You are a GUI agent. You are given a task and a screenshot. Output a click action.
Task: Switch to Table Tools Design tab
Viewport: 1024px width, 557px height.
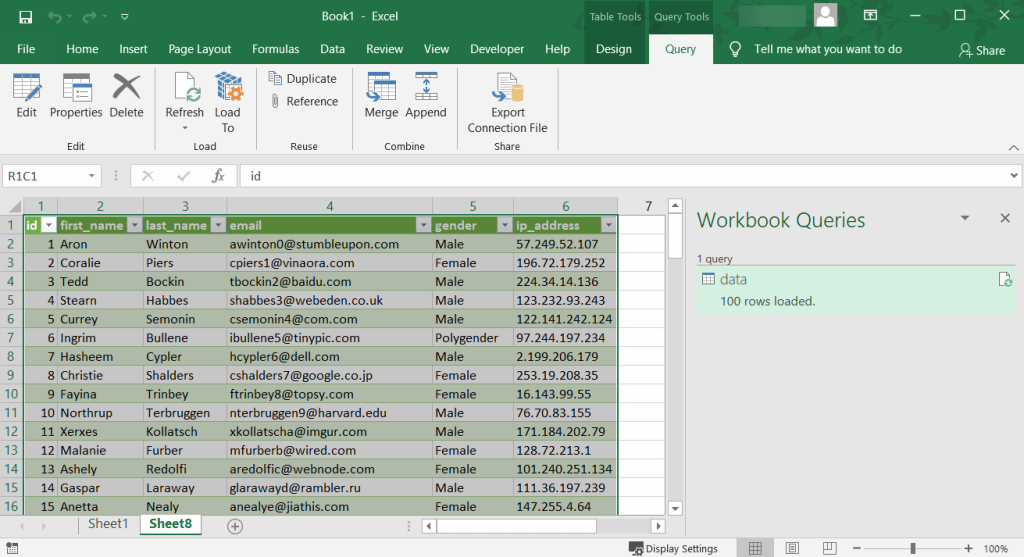click(x=614, y=49)
